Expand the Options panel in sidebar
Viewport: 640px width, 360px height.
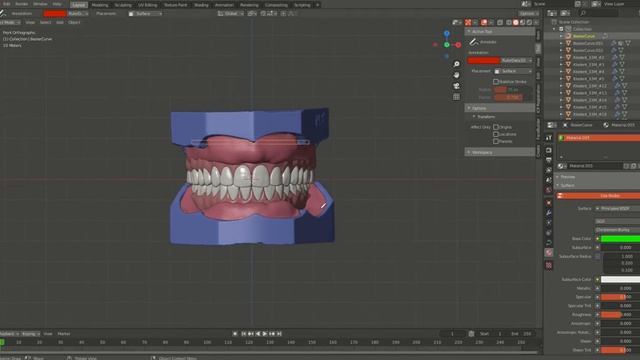tap(469, 108)
